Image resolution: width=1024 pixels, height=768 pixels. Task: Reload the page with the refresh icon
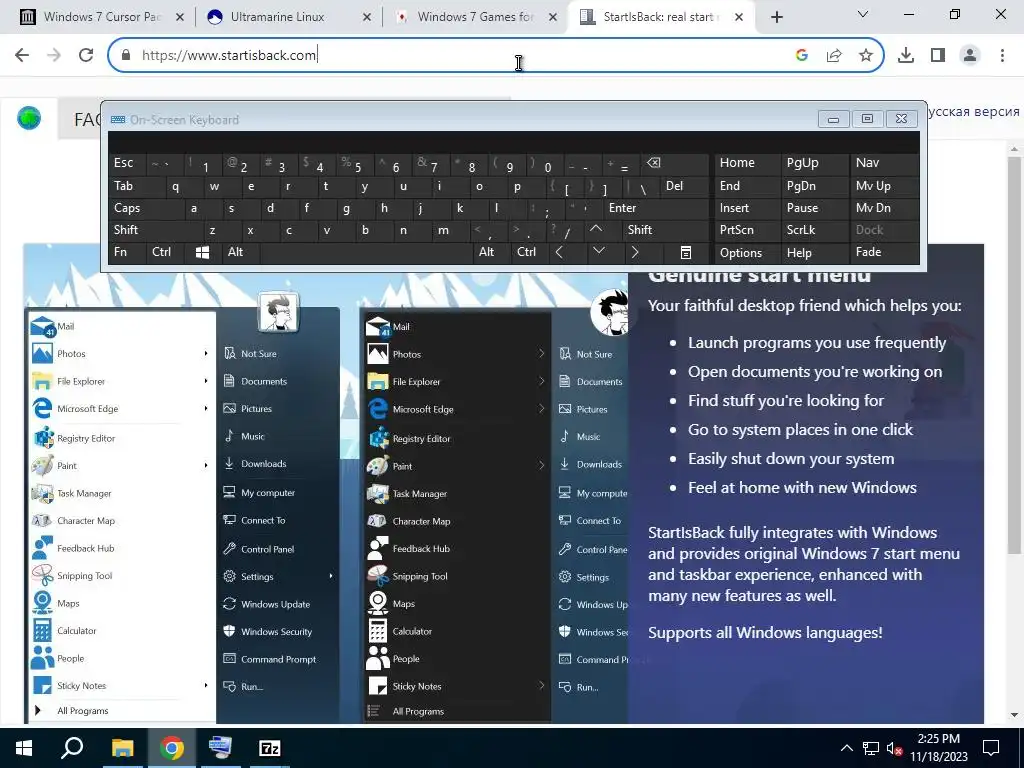(x=86, y=55)
